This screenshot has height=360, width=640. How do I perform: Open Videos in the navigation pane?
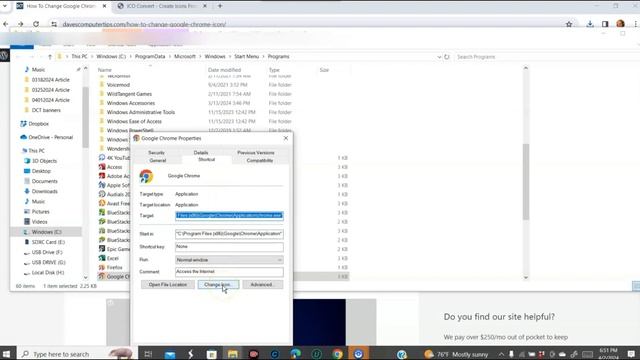click(39, 222)
